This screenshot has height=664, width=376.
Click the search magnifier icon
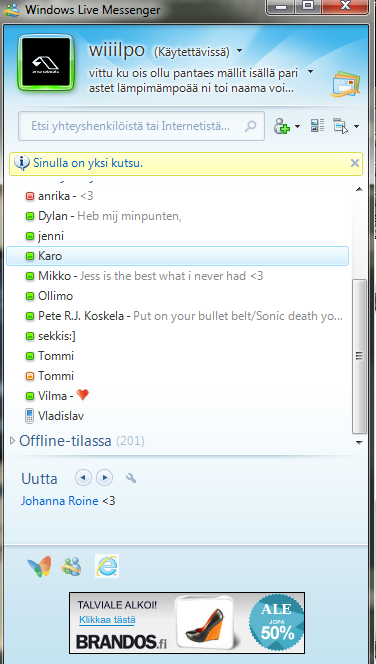pyautogui.click(x=251, y=126)
